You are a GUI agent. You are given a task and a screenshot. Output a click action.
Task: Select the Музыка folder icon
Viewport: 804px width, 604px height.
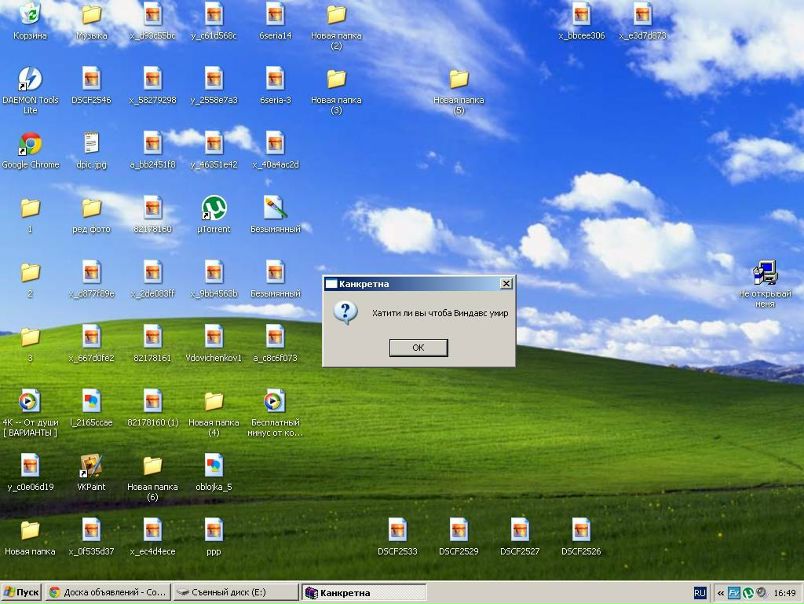tap(91, 16)
